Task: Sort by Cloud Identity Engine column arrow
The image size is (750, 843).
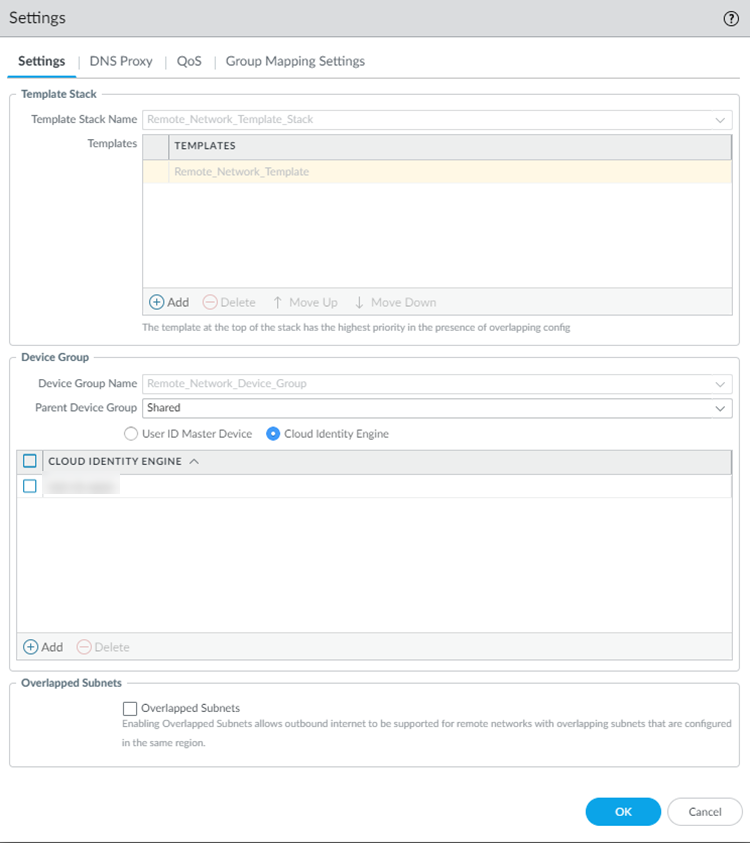Action: [194, 461]
